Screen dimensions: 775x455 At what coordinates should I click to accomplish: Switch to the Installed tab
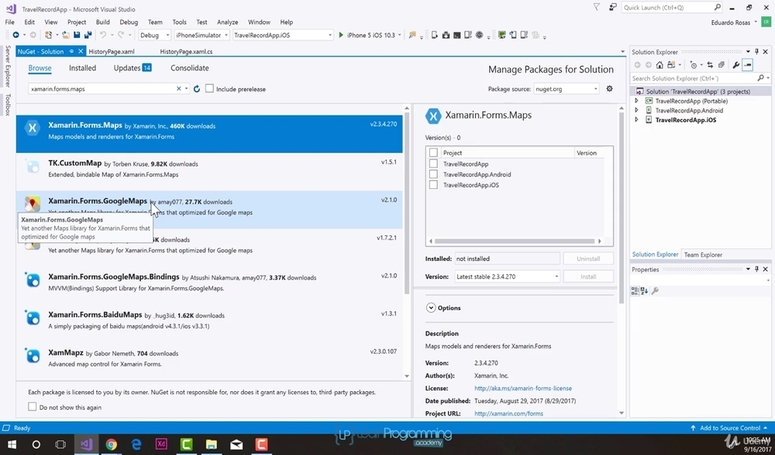82,68
